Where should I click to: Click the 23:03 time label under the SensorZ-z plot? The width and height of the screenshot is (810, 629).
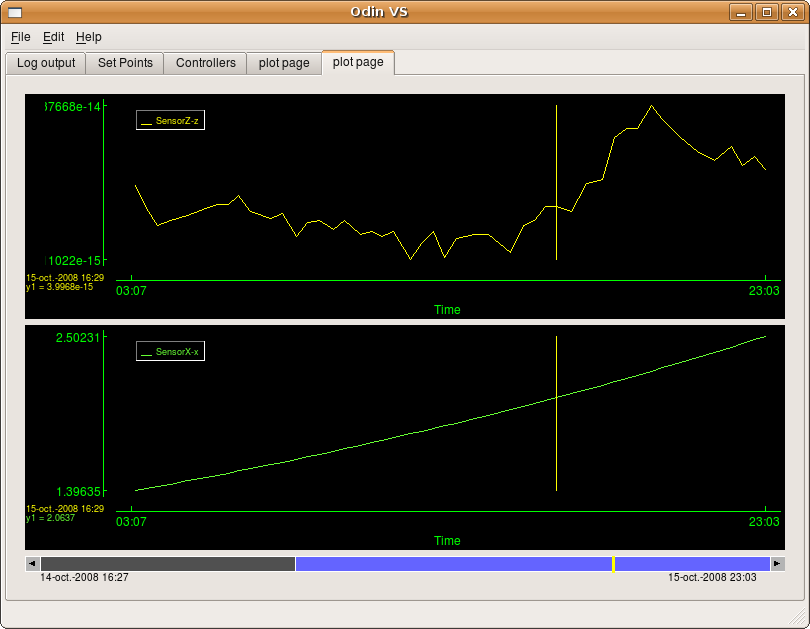pyautogui.click(x=764, y=291)
